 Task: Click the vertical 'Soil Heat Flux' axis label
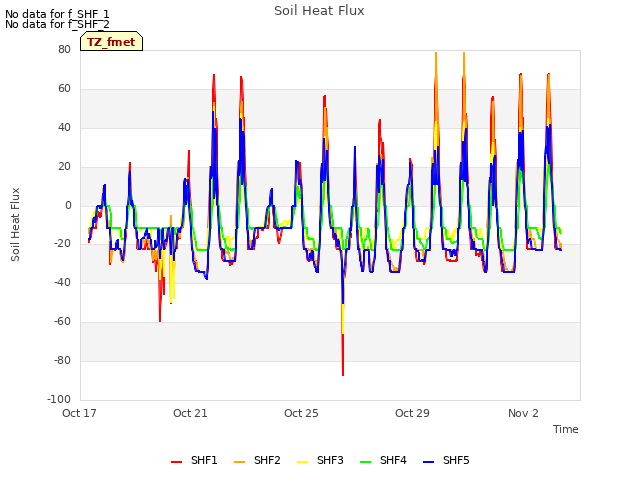pyautogui.click(x=15, y=224)
